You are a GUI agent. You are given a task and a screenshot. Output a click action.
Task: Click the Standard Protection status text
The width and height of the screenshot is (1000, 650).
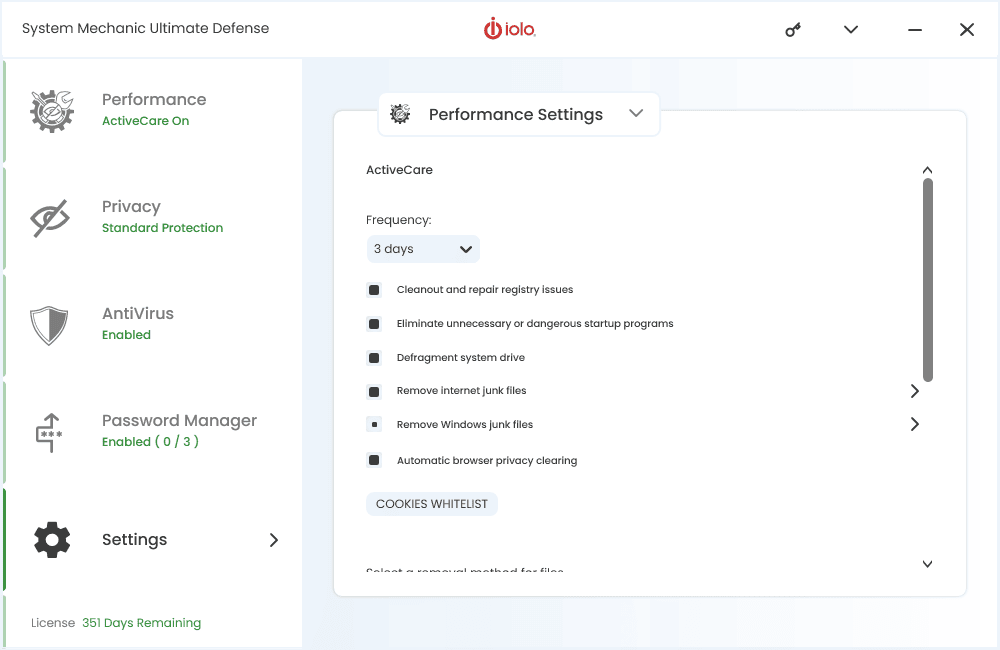tap(163, 228)
